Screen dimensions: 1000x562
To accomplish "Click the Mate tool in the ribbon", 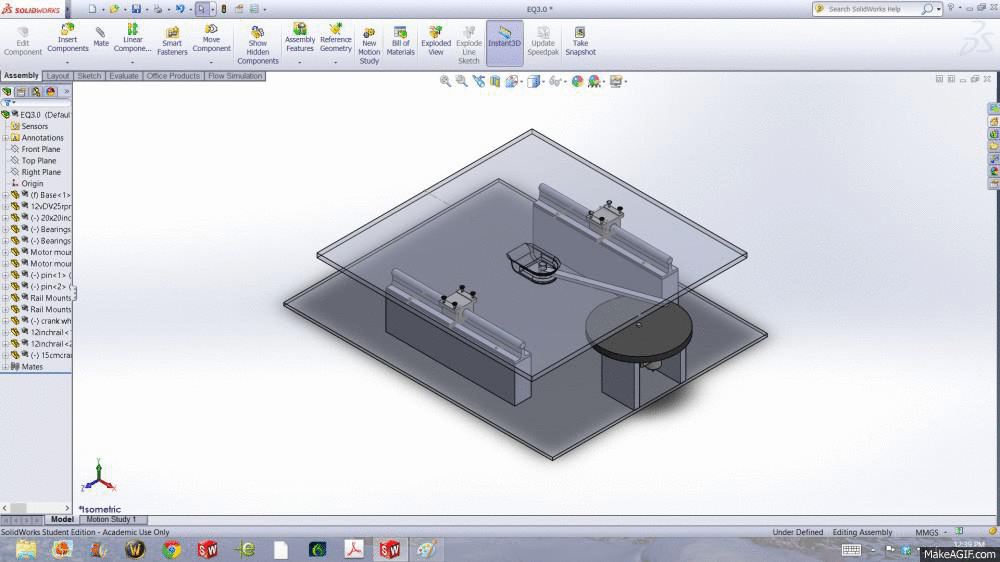I will [101, 36].
